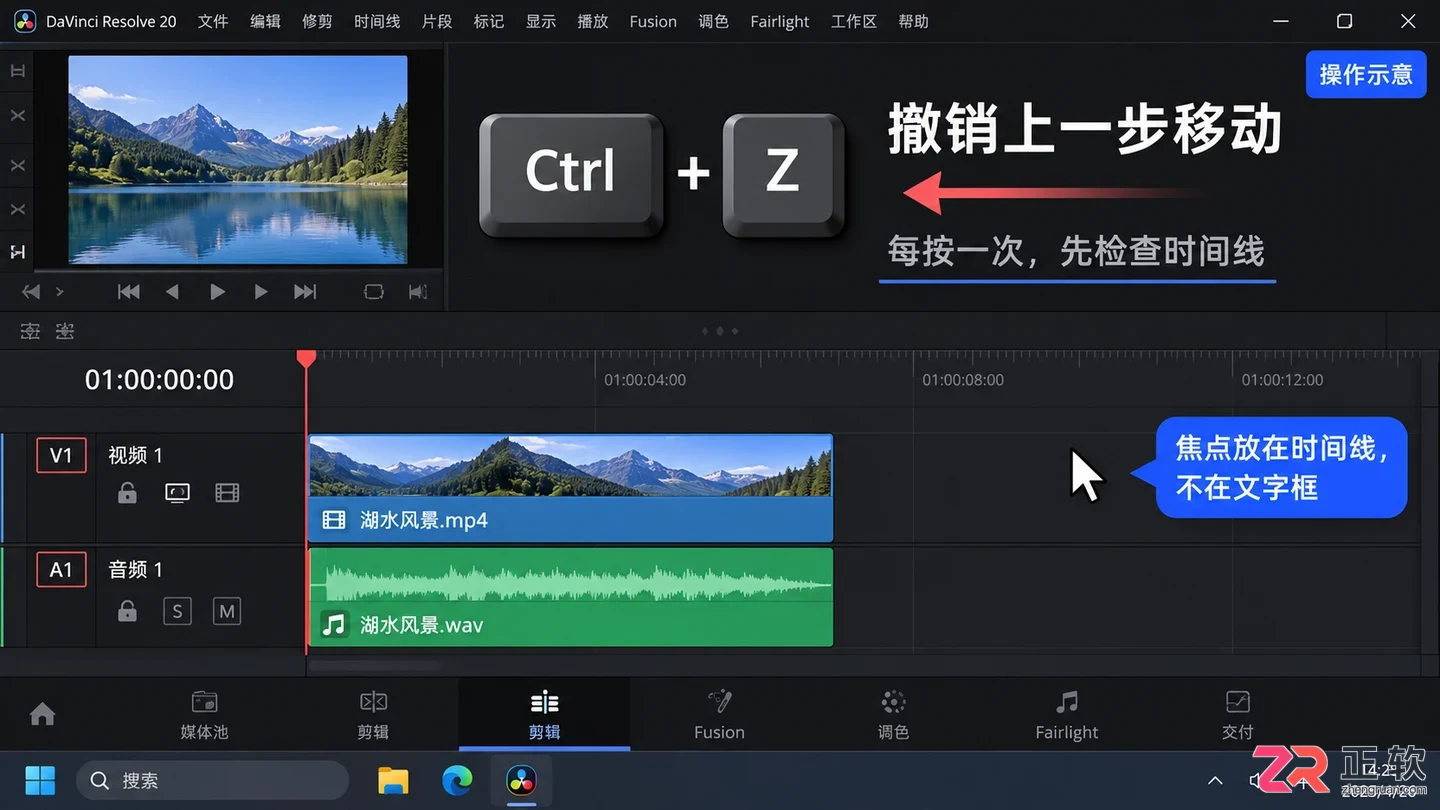Image resolution: width=1440 pixels, height=810 pixels.
Task: Toggle loop playback in the viewer
Action: point(374,292)
